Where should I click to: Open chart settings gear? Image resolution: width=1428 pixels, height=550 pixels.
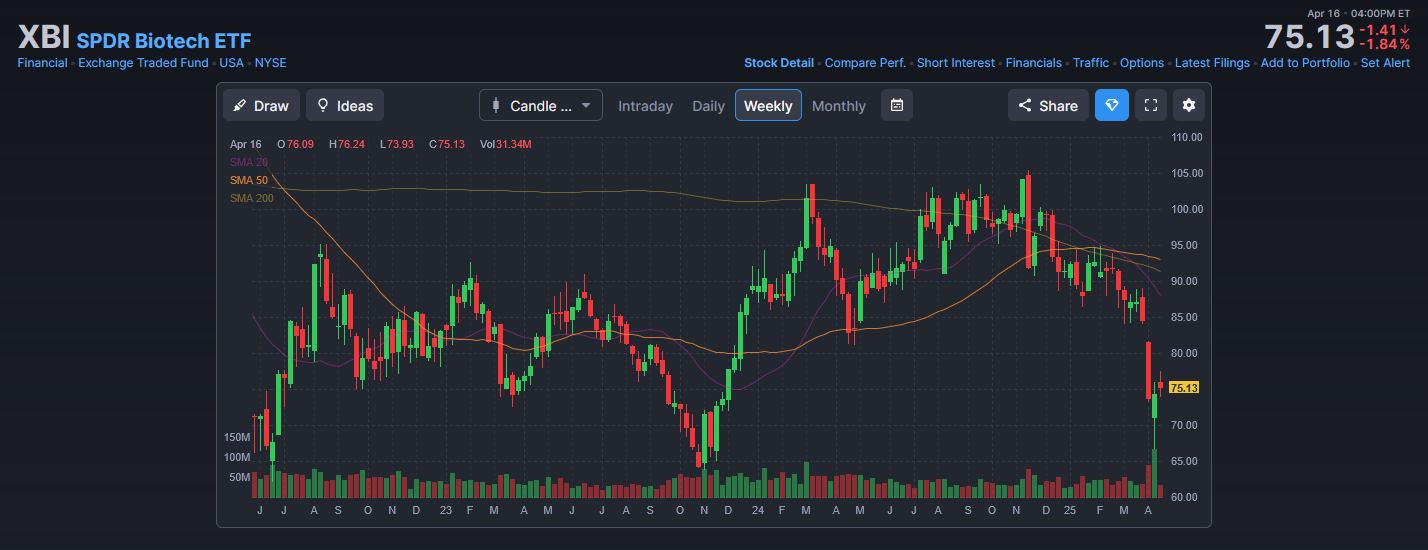pyautogui.click(x=1189, y=106)
